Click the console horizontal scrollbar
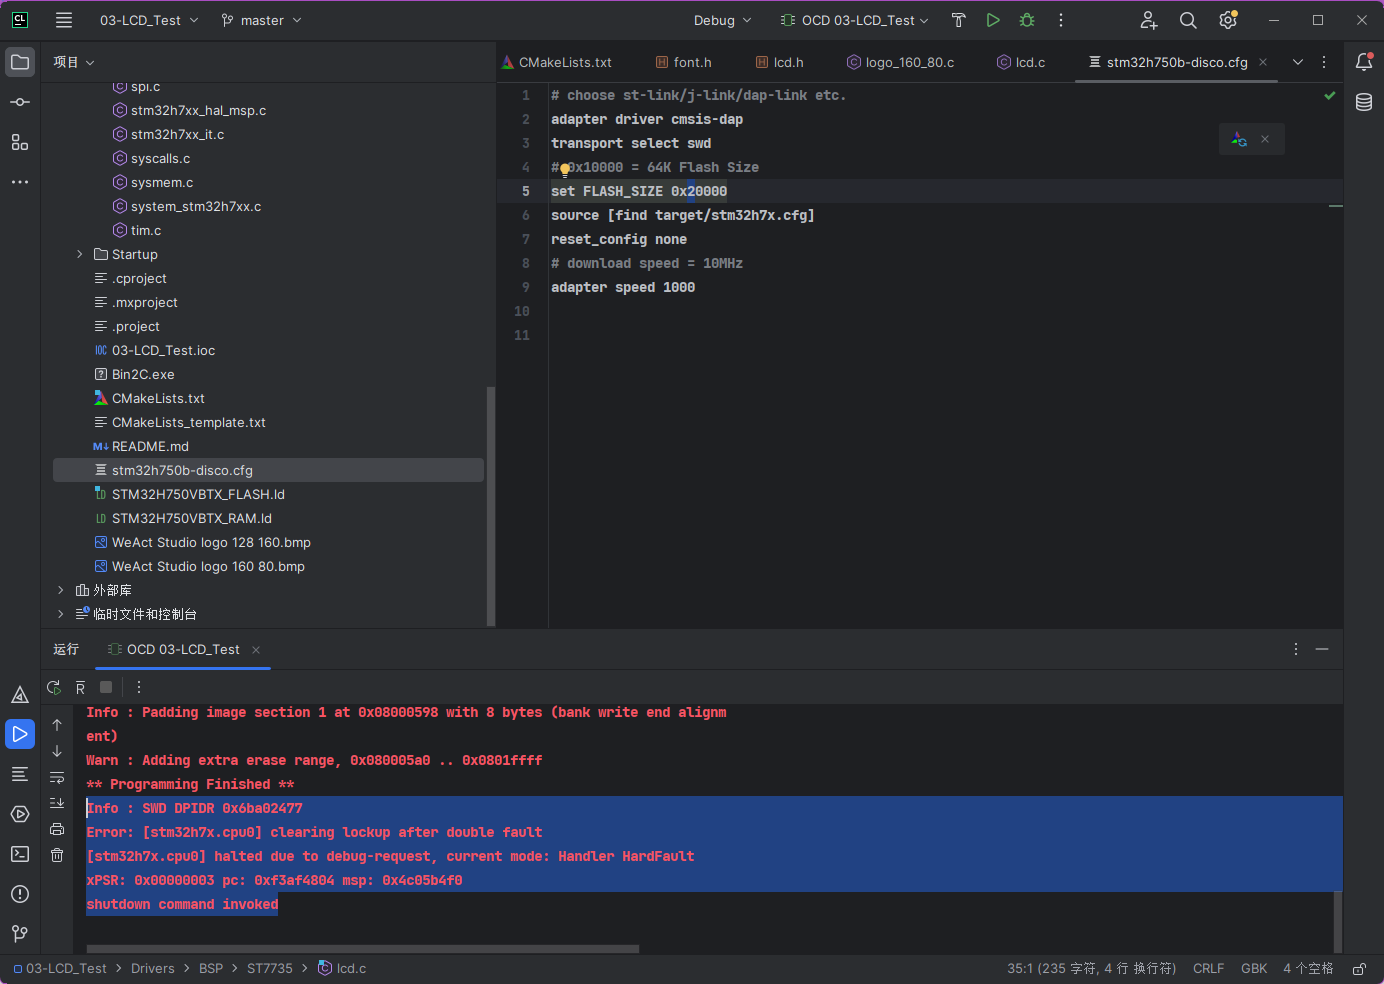This screenshot has height=984, width=1384. pos(360,948)
